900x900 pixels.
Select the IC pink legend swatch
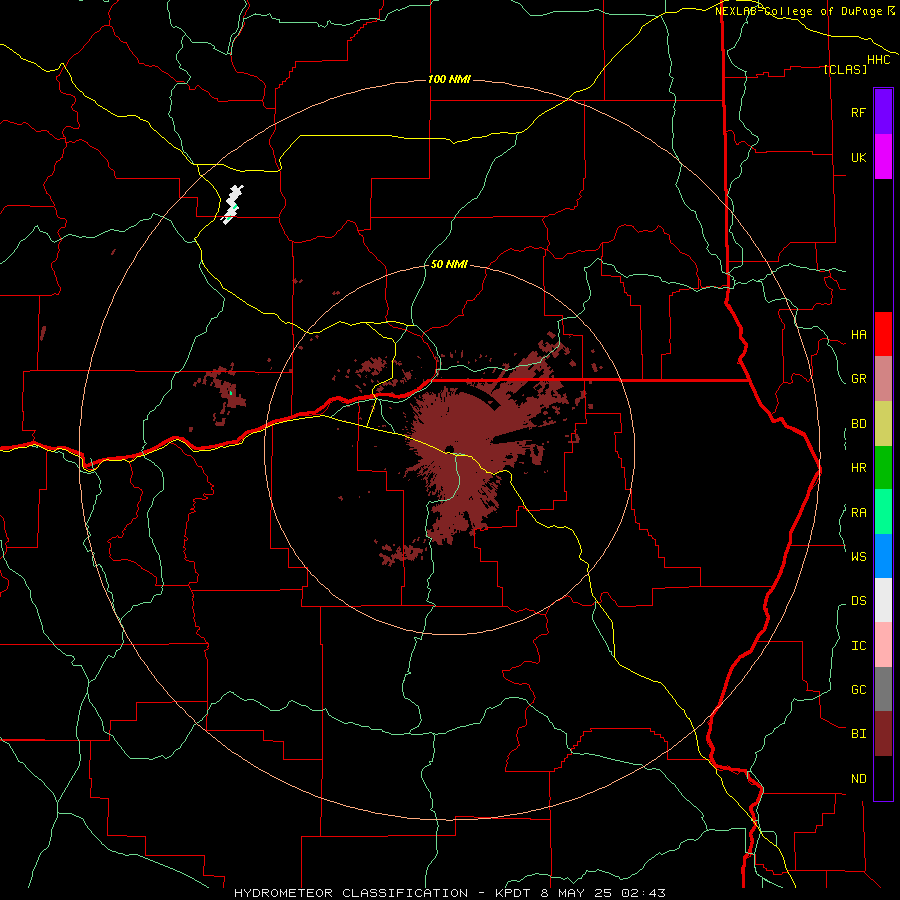point(883,645)
